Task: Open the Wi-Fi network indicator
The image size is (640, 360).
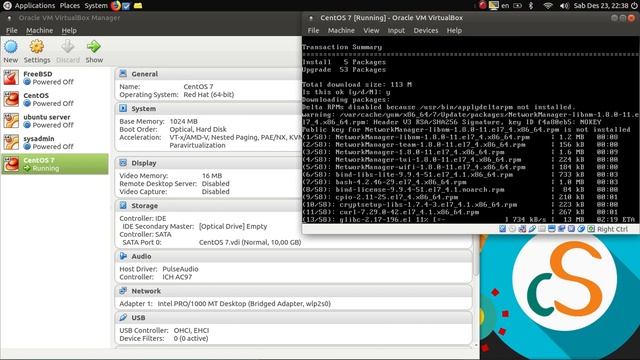Action: [548, 6]
